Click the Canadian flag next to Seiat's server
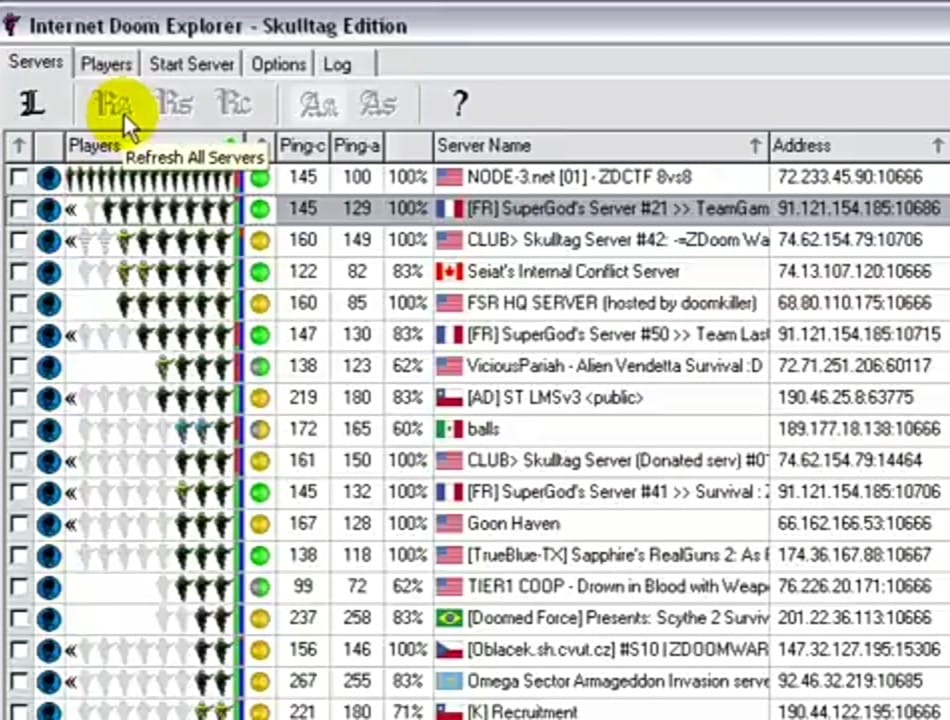Screen dimensions: 950x720 point(449,272)
